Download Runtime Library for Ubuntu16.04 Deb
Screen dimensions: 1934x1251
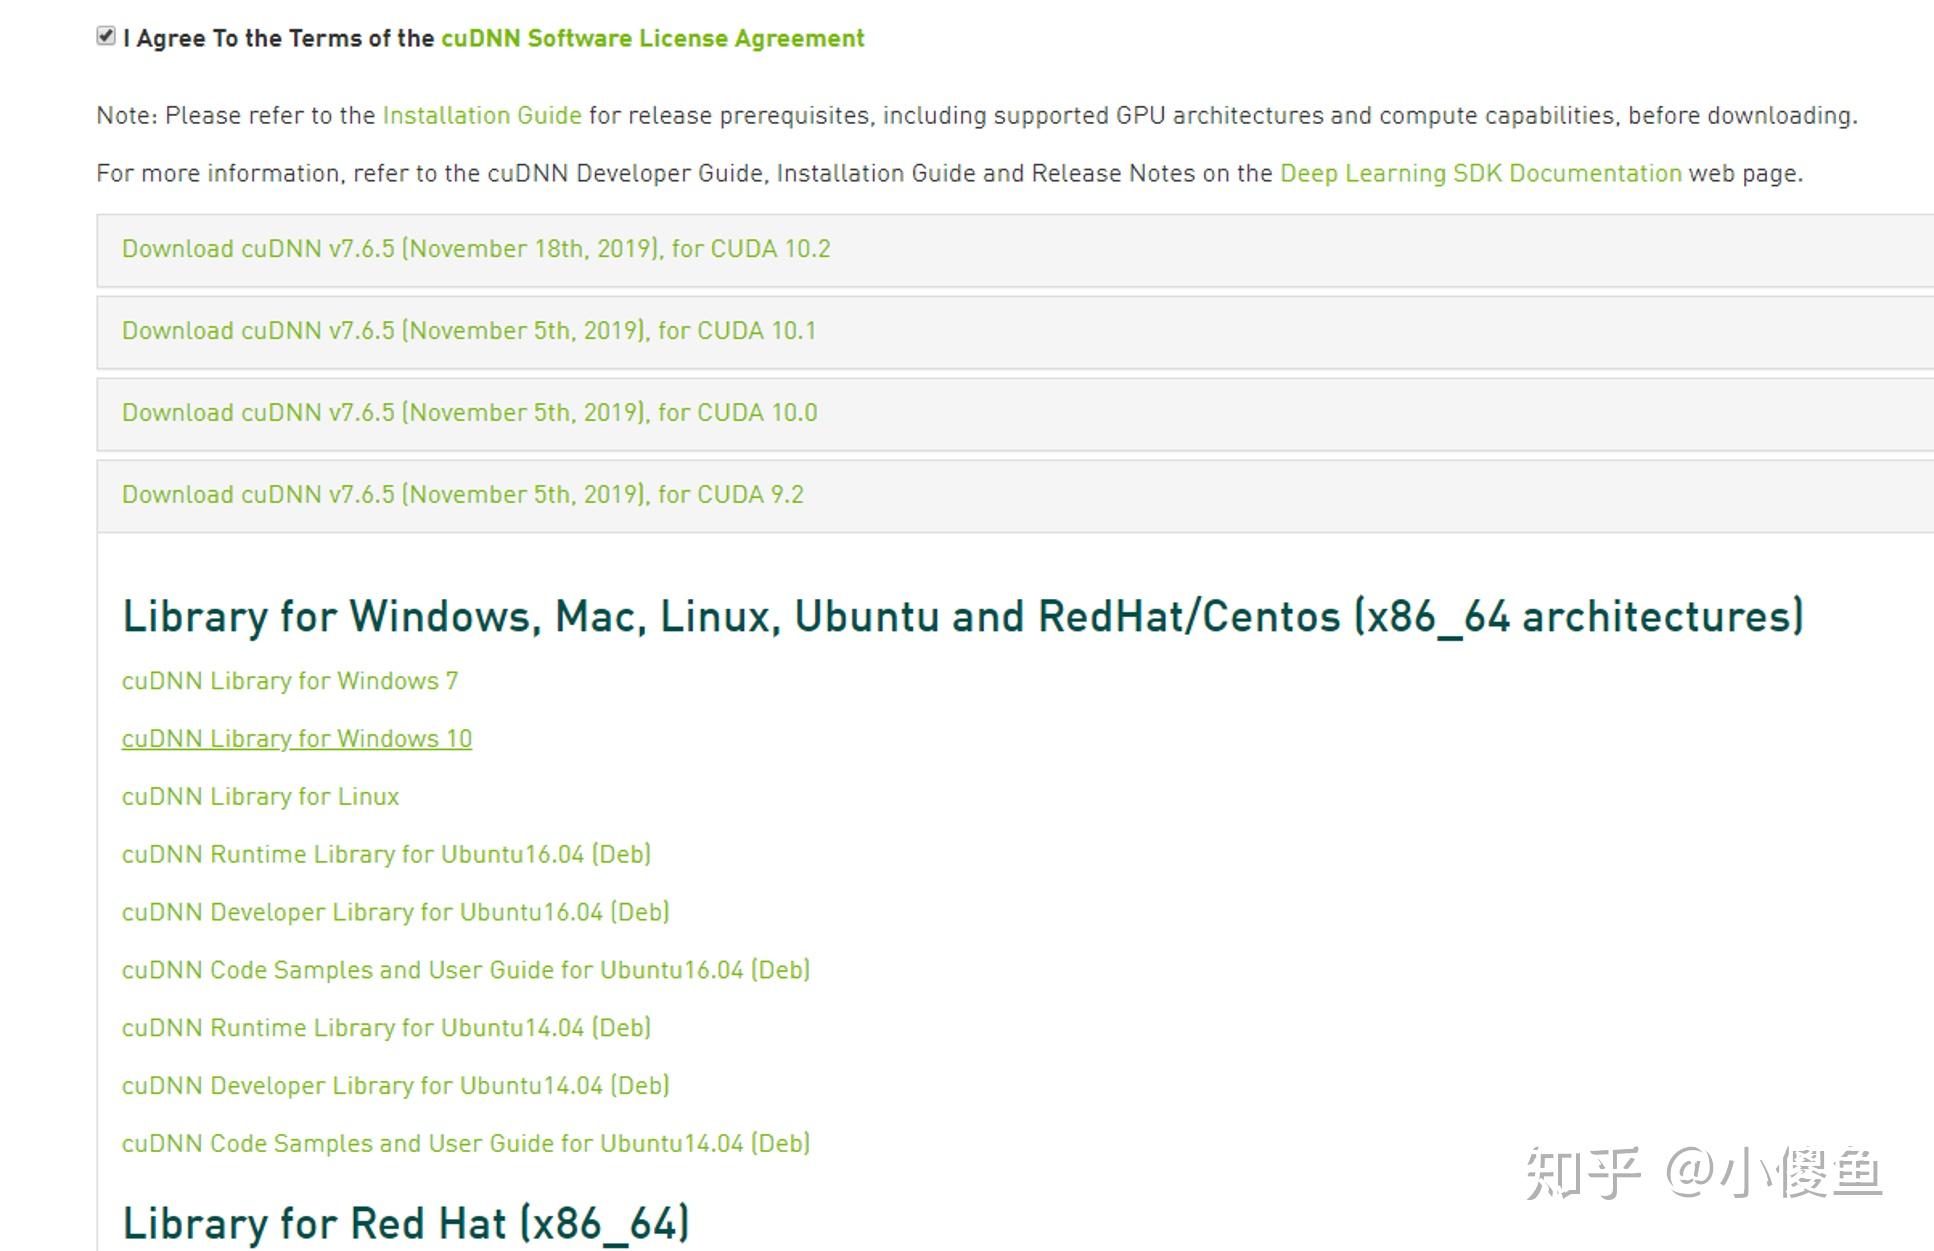386,854
